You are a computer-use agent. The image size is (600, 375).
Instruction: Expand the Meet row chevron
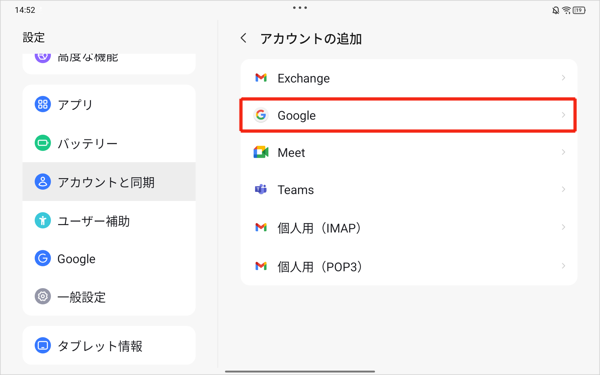[x=563, y=152]
